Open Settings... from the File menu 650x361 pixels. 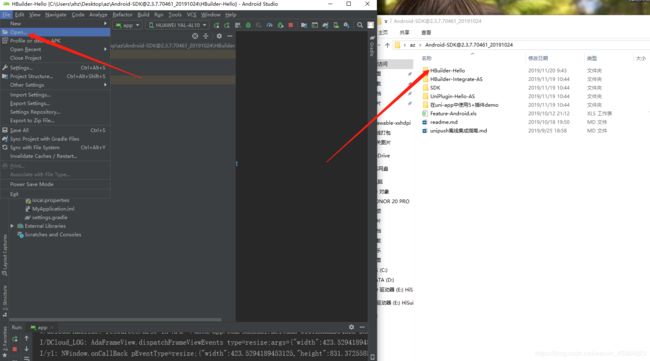[55, 68]
